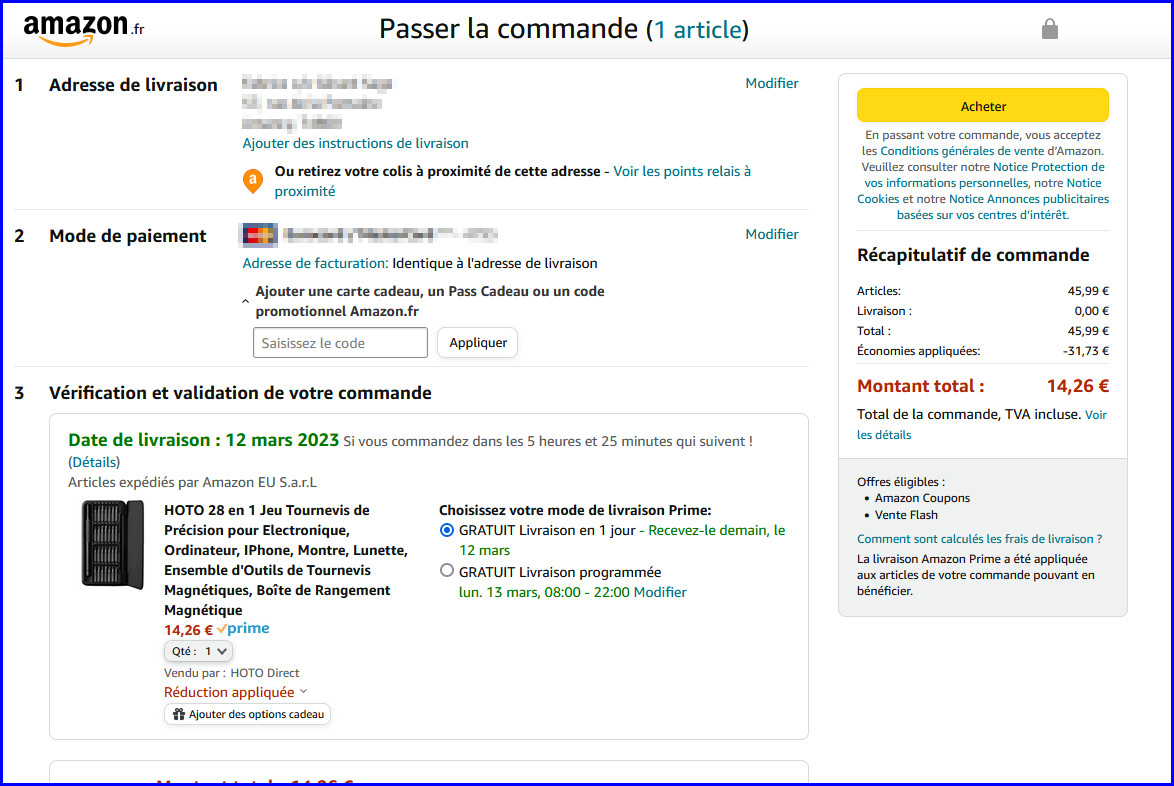This screenshot has height=786, width=1174.
Task: Open Conditions générales de vente link
Action: point(962,151)
